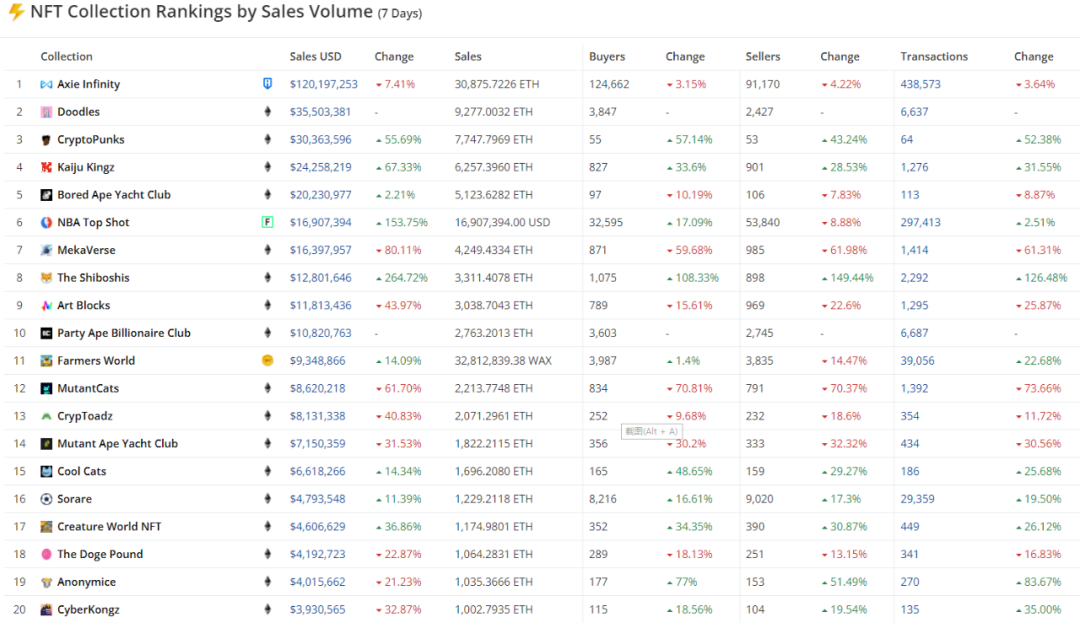Open the Kaiju Kingz collection link
The height and width of the screenshot is (623, 1080).
click(85, 167)
